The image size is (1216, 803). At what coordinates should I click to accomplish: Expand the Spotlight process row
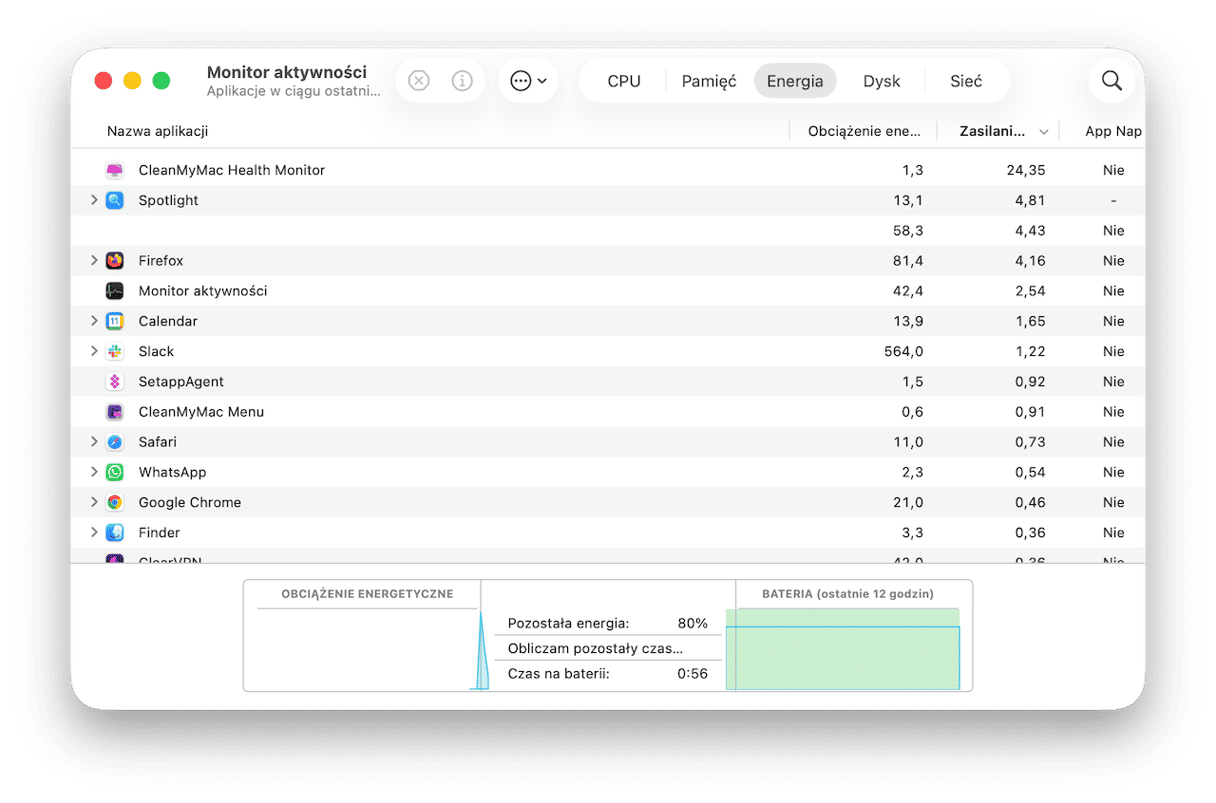(94, 200)
